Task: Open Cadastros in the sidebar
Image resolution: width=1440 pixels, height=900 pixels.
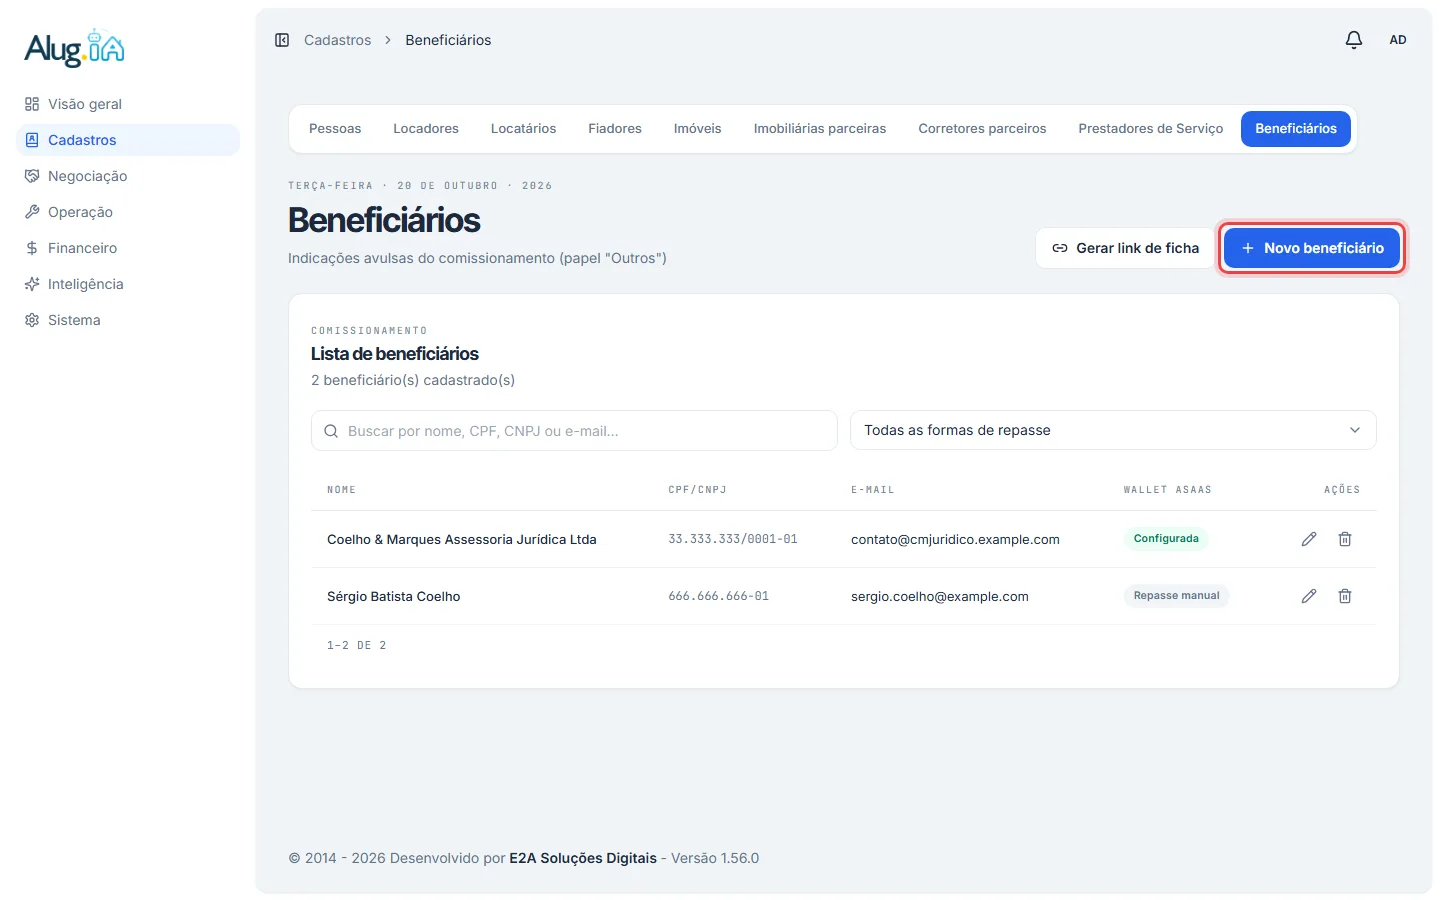Action: click(128, 140)
